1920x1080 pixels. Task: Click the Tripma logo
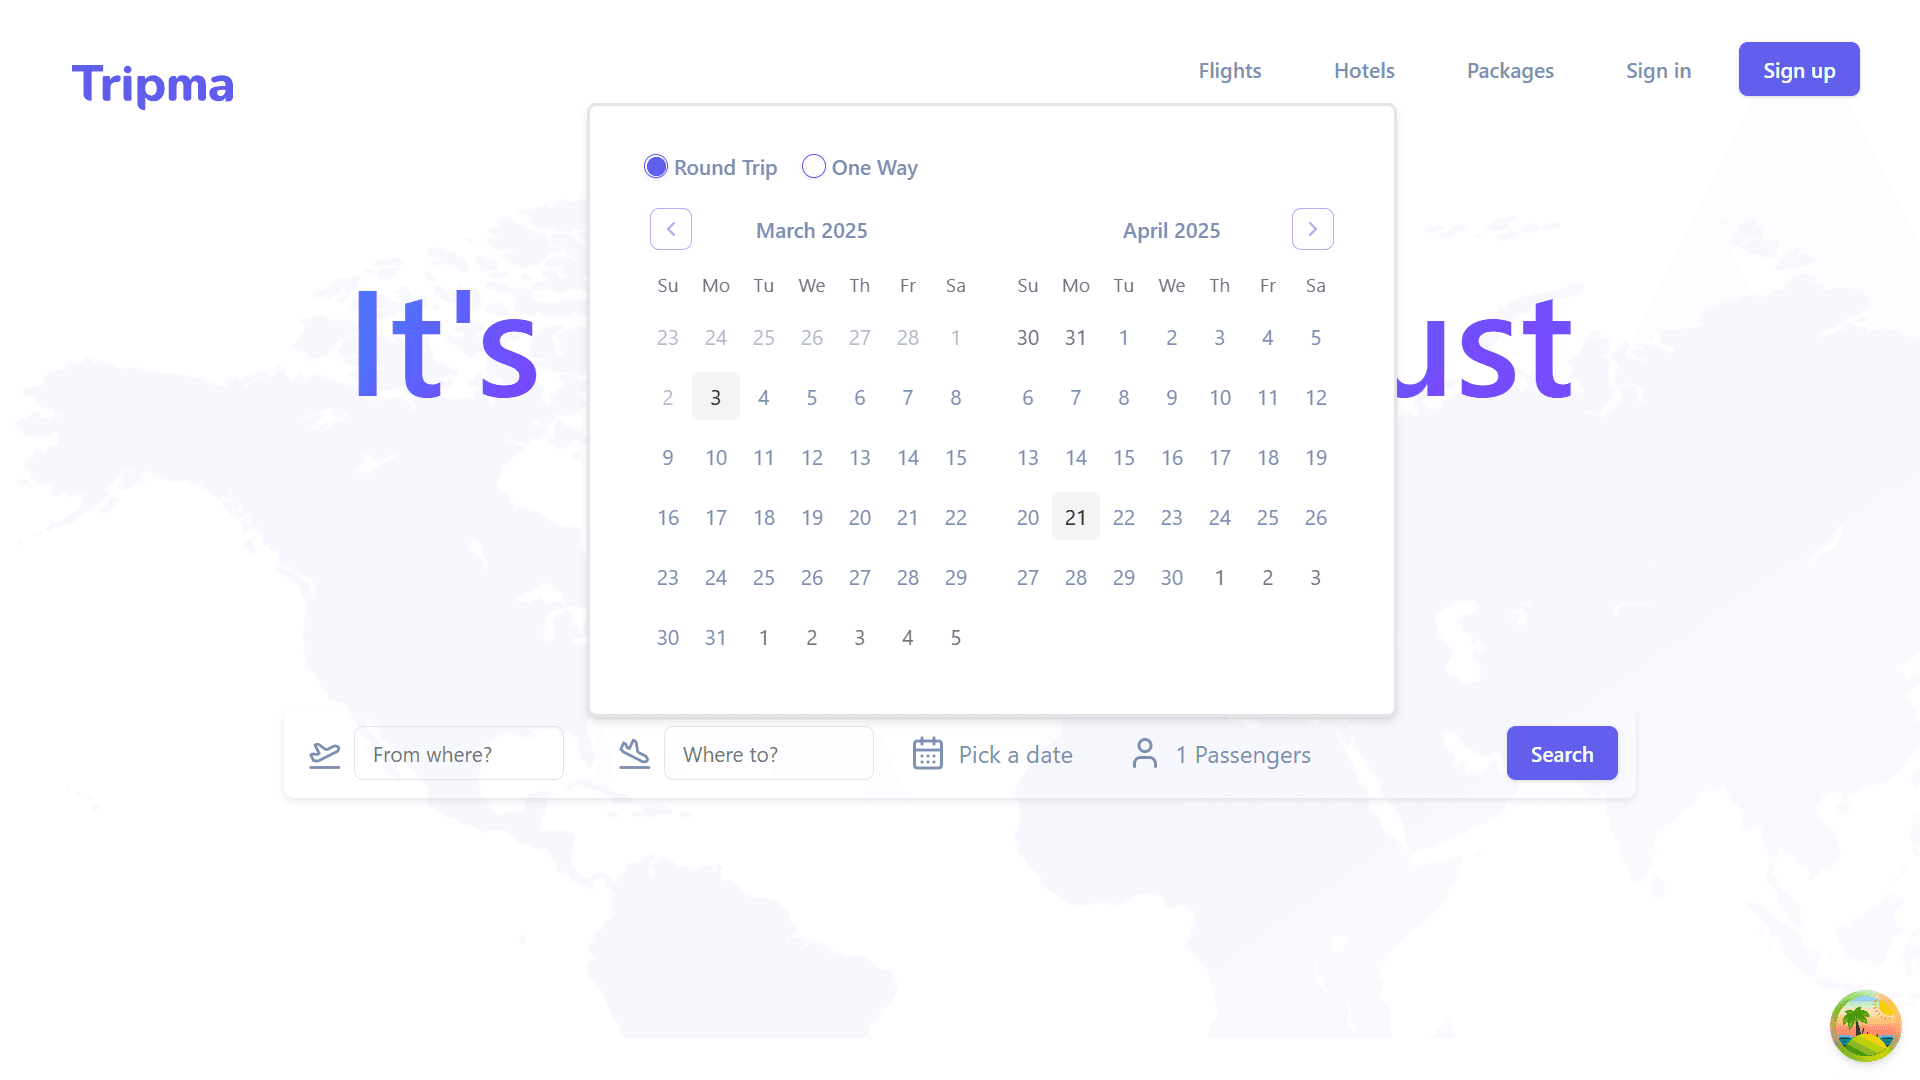153,84
